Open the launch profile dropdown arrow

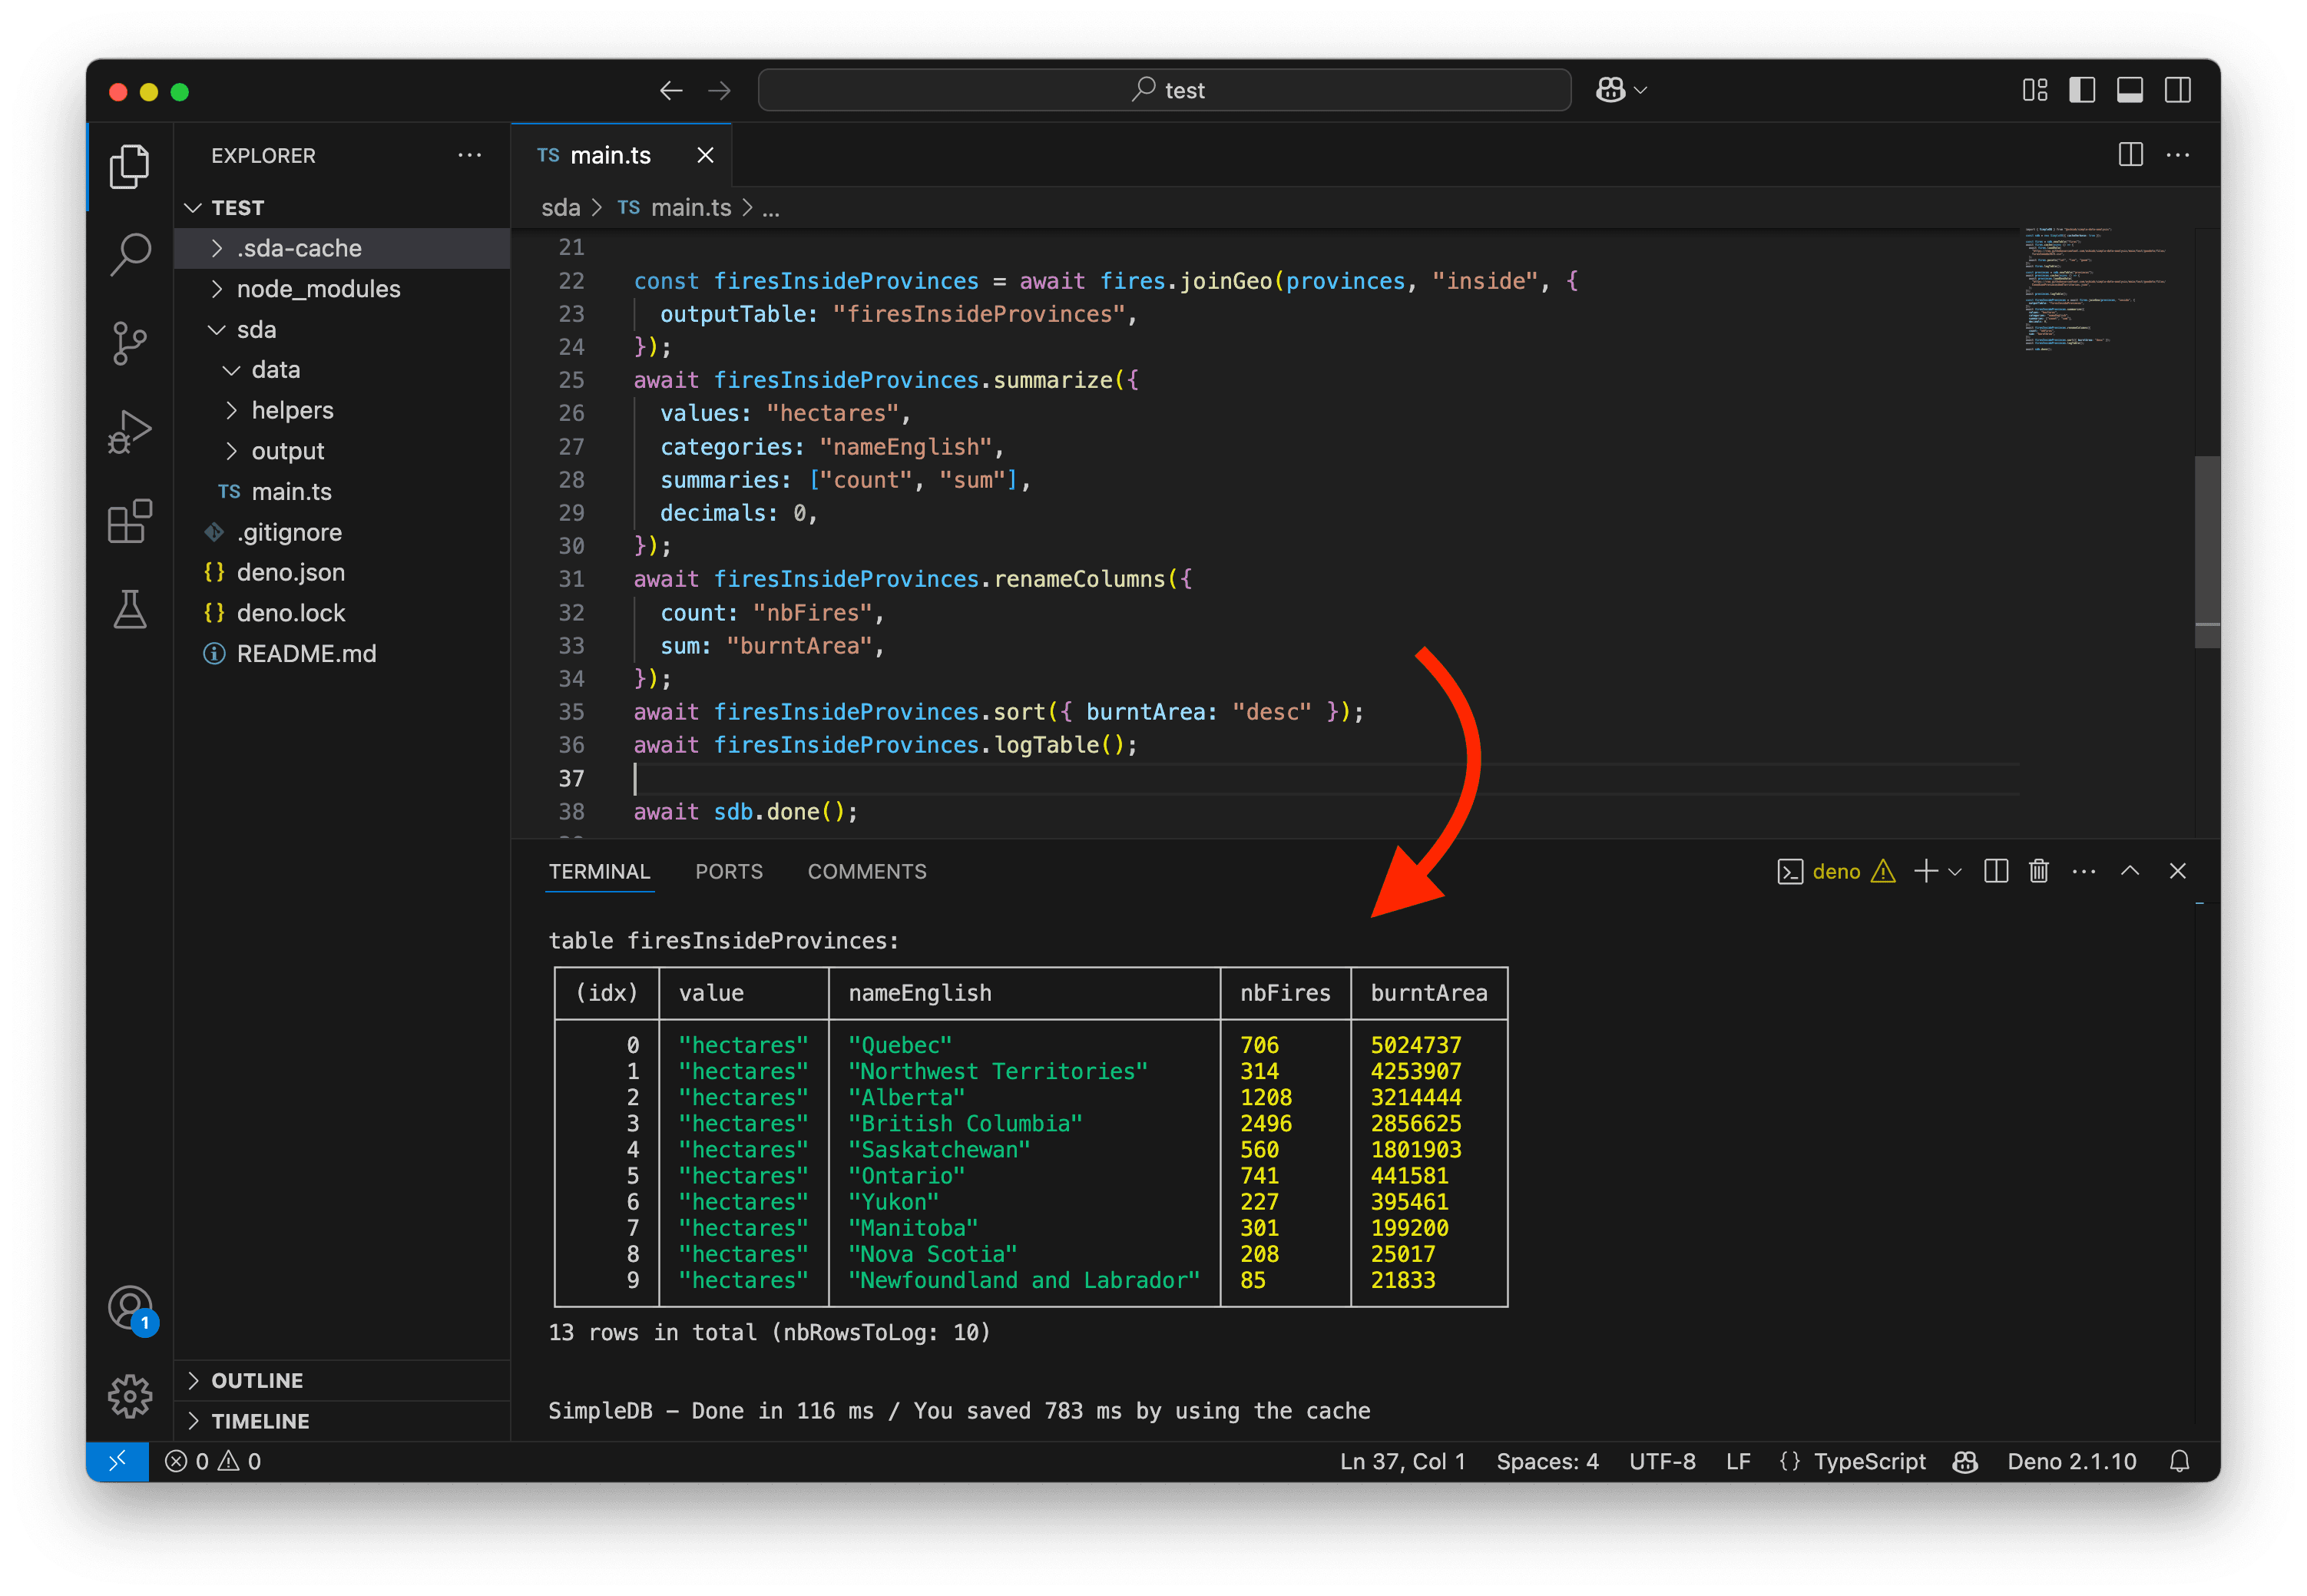click(x=1955, y=872)
